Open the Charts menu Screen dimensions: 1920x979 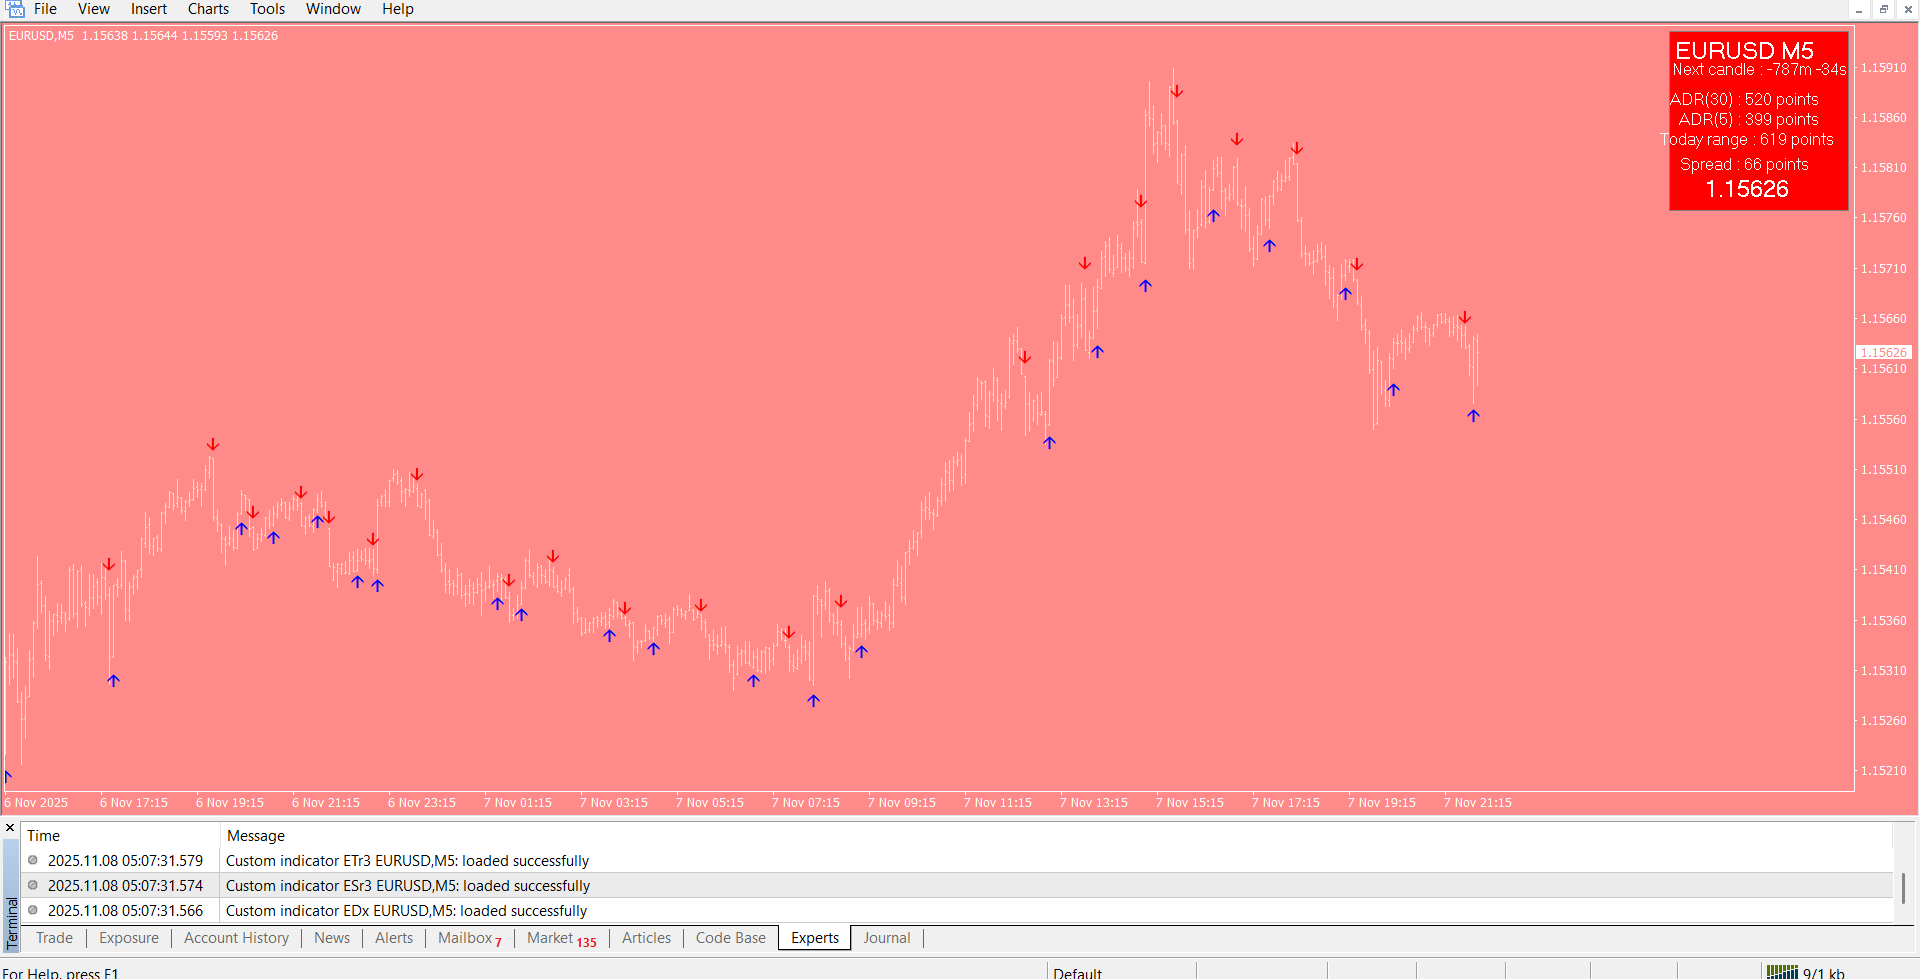[x=208, y=9]
